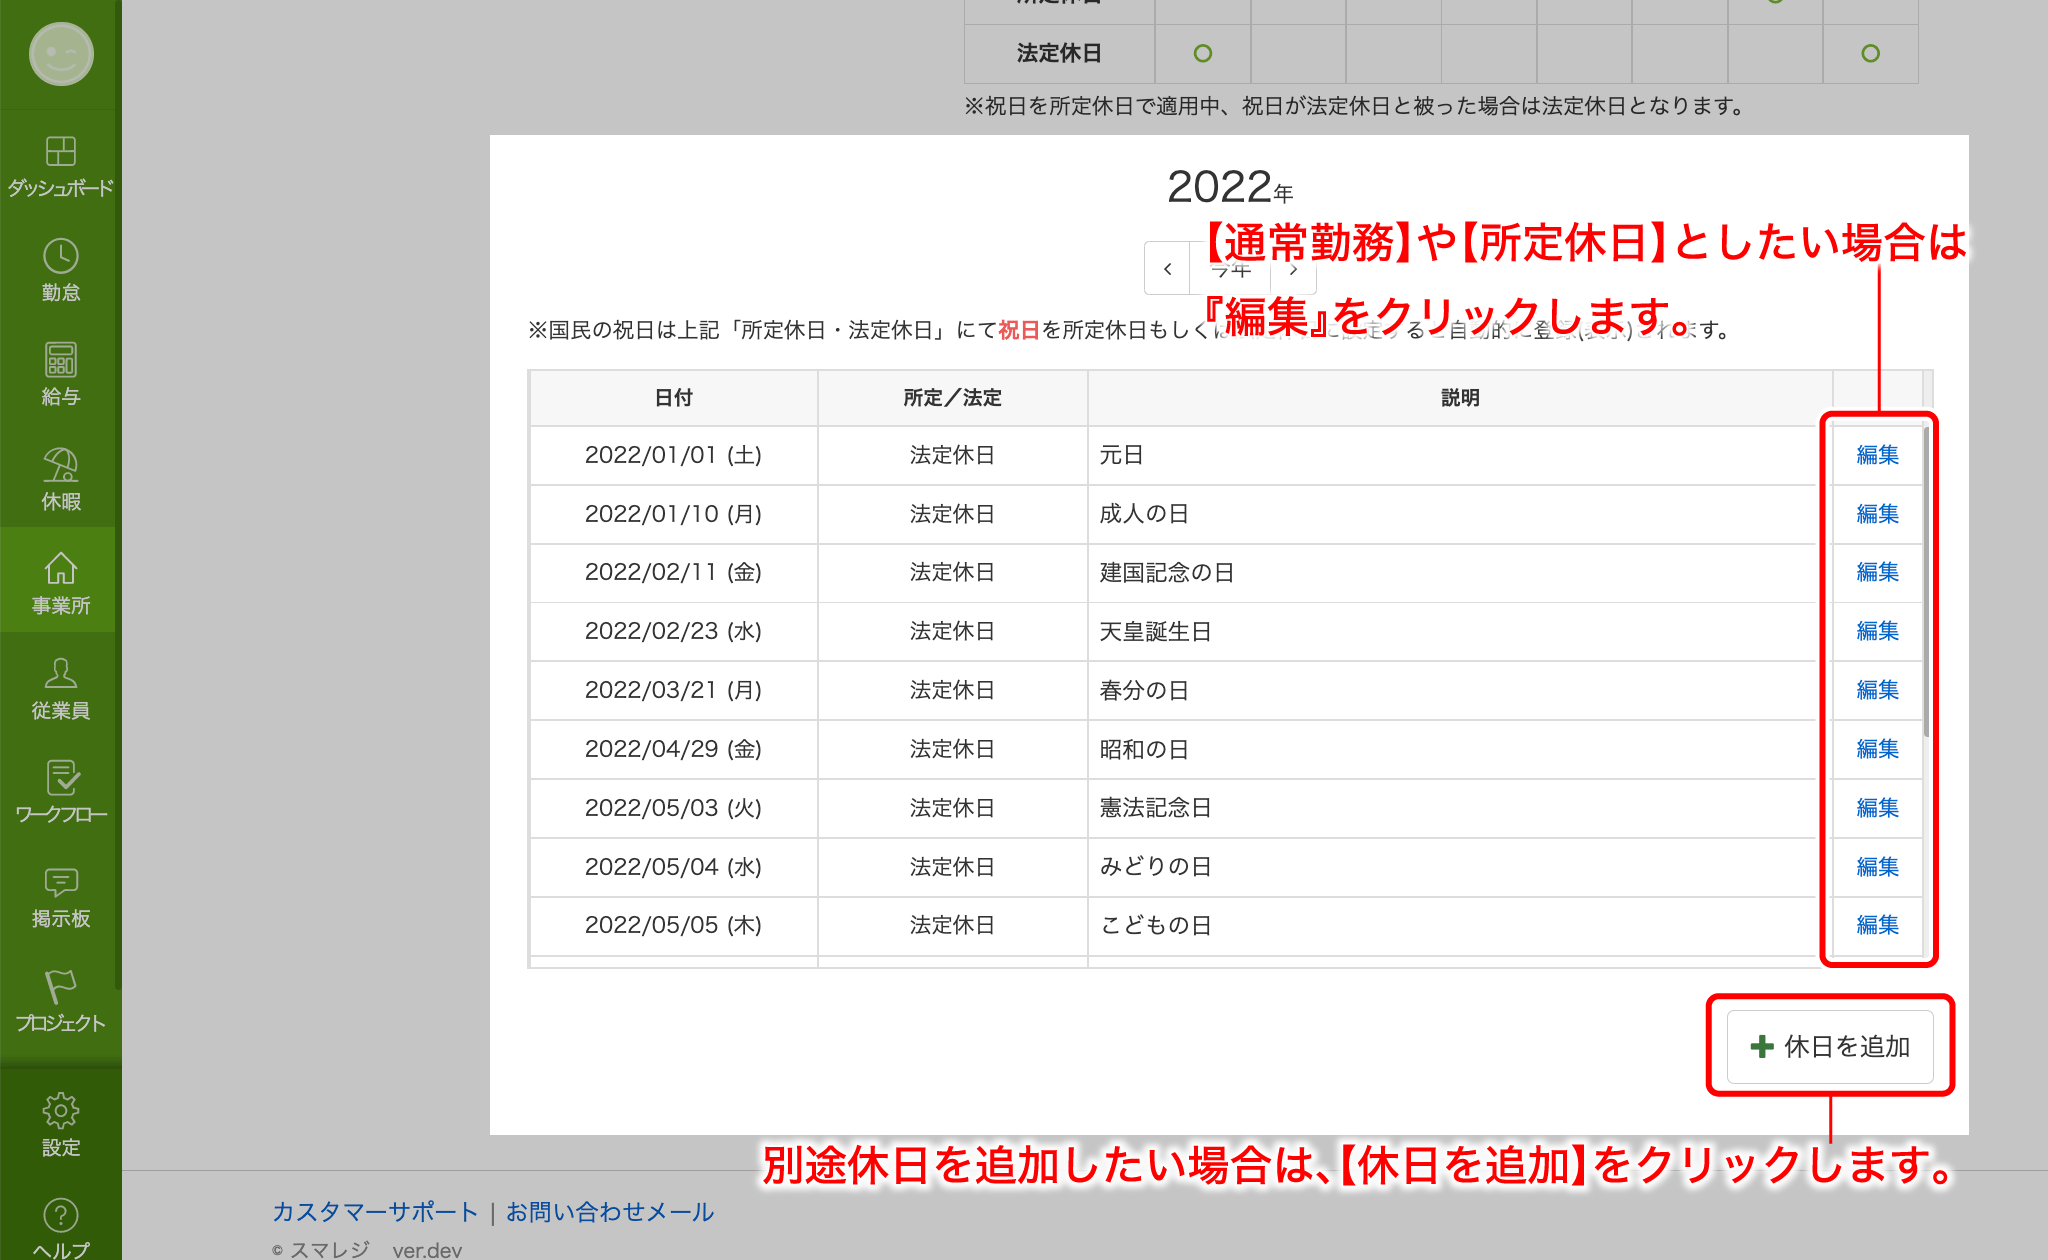Click the date 2022/01/10 (月)
Screen dimensions: 2048x1260
click(673, 514)
